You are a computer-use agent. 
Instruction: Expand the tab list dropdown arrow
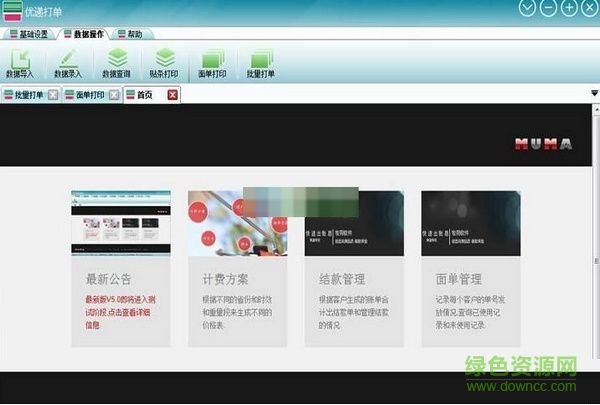click(x=594, y=93)
